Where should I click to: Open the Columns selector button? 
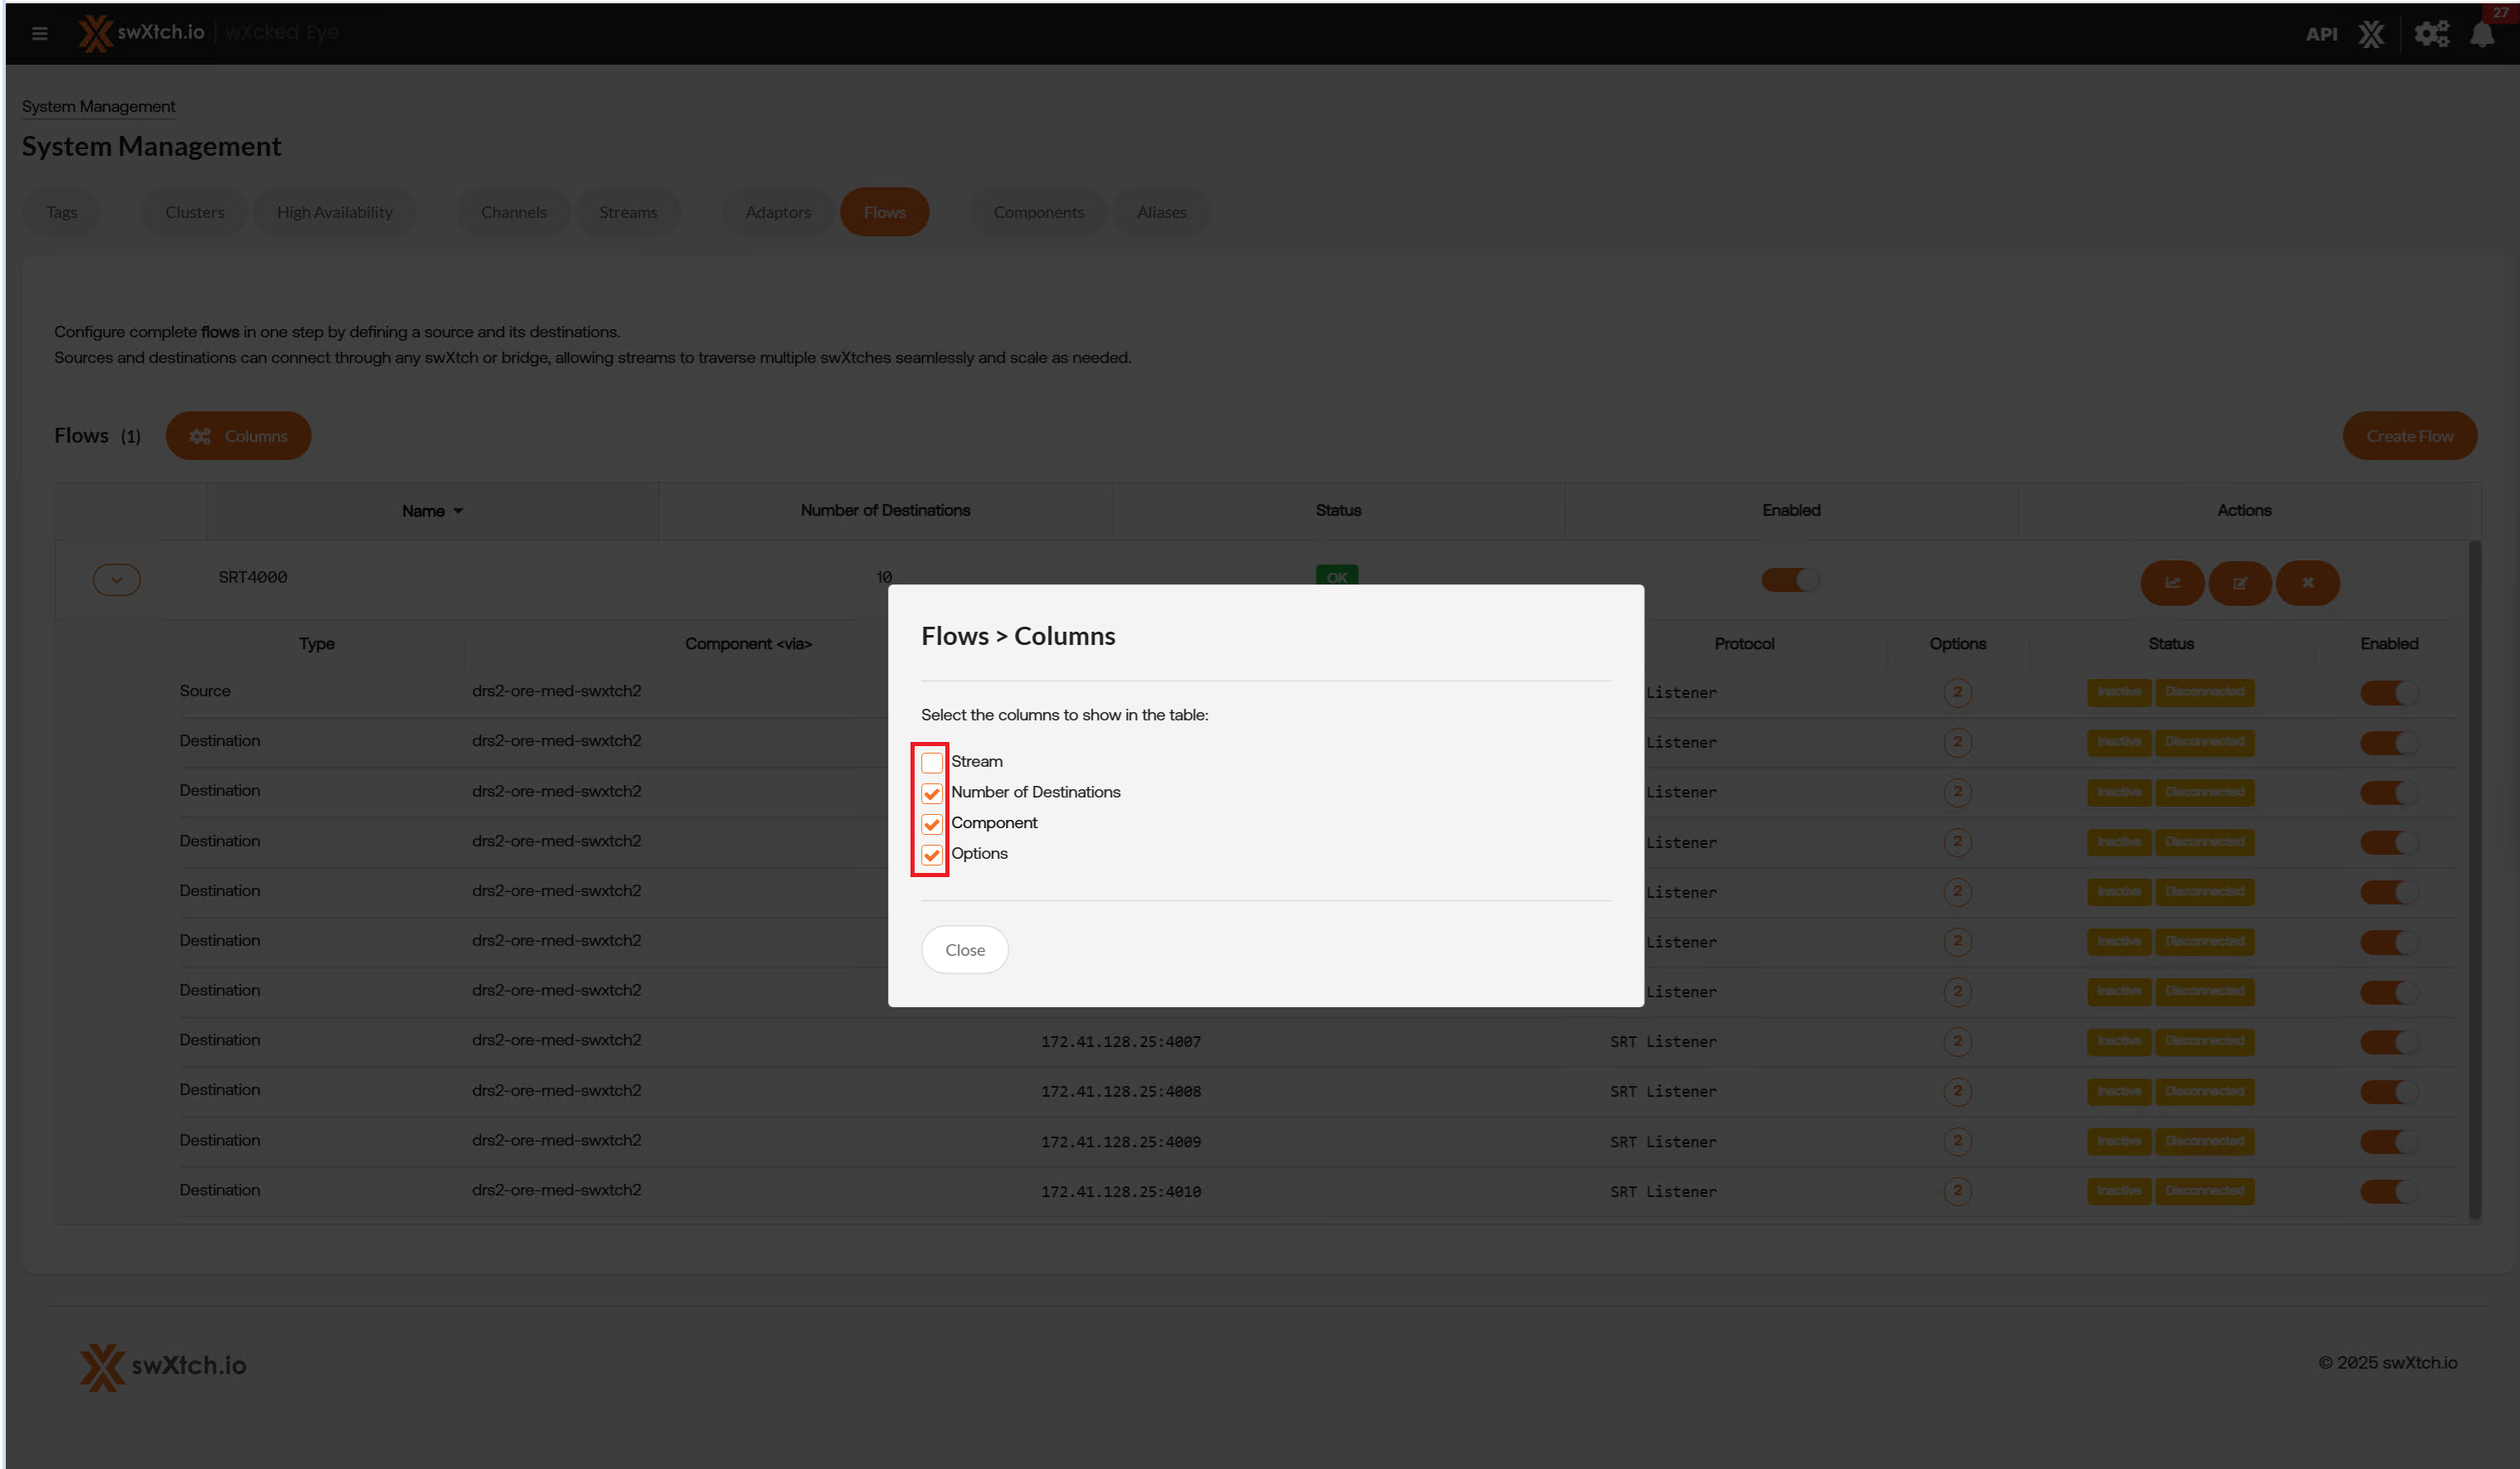(238, 436)
